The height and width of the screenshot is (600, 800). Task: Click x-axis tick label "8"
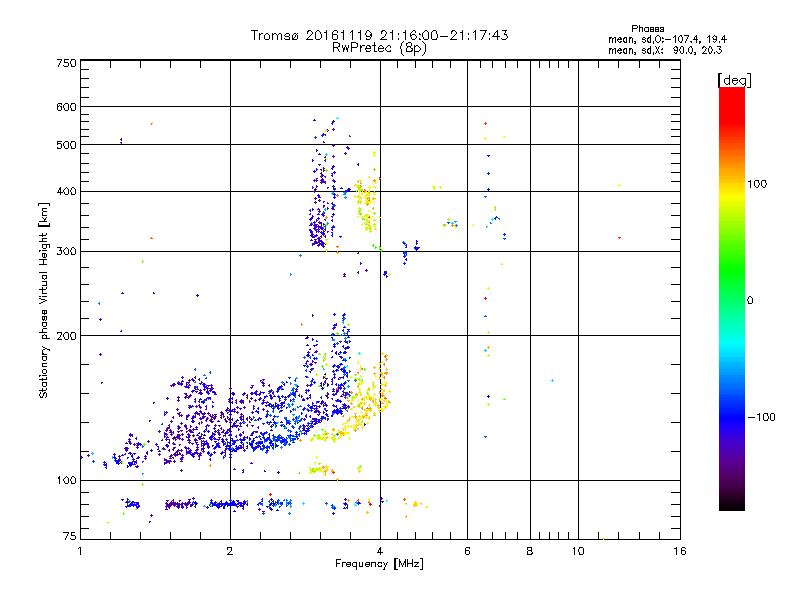tap(530, 551)
